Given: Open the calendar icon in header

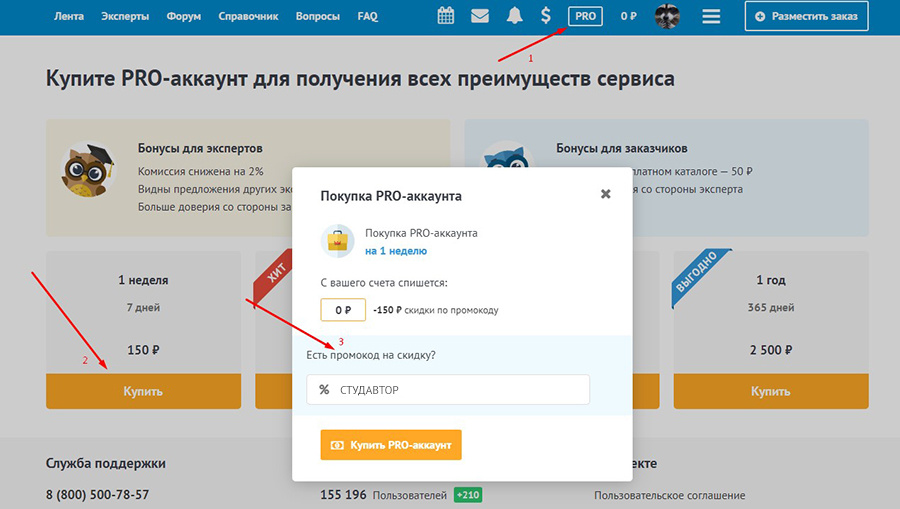Looking at the screenshot, I should [446, 16].
